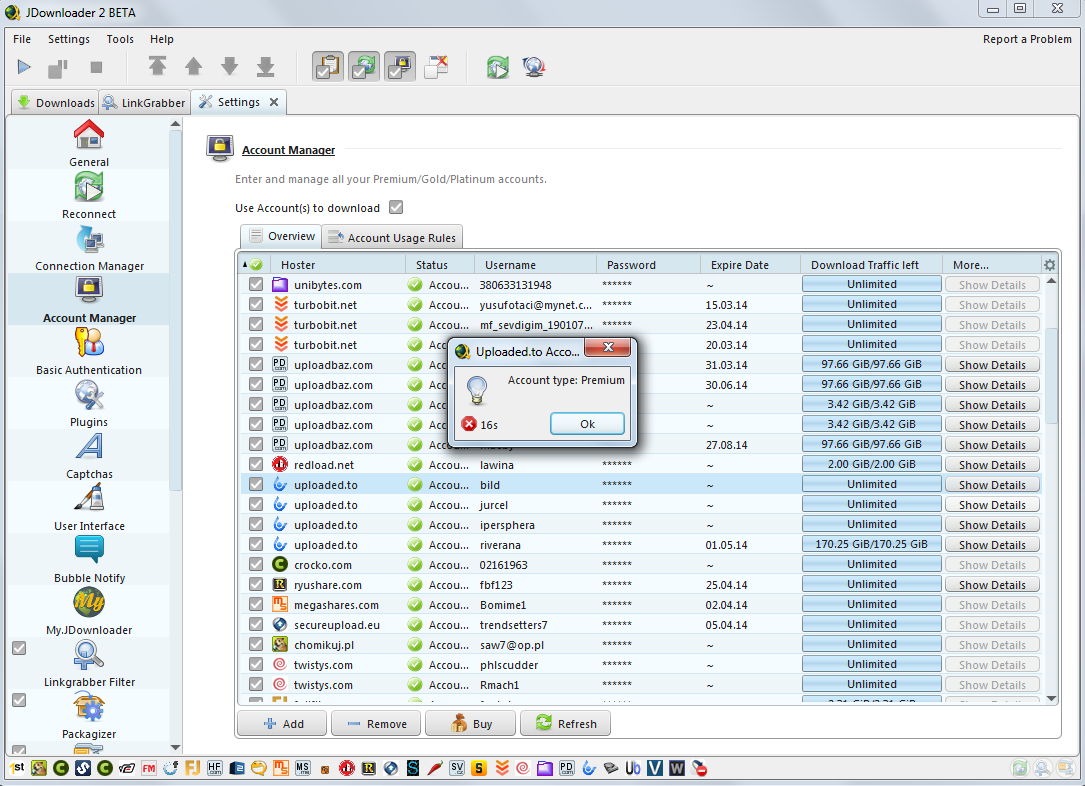Uncheck the ryushare.com account checkbox
Image resolution: width=1085 pixels, height=786 pixels.
point(256,585)
